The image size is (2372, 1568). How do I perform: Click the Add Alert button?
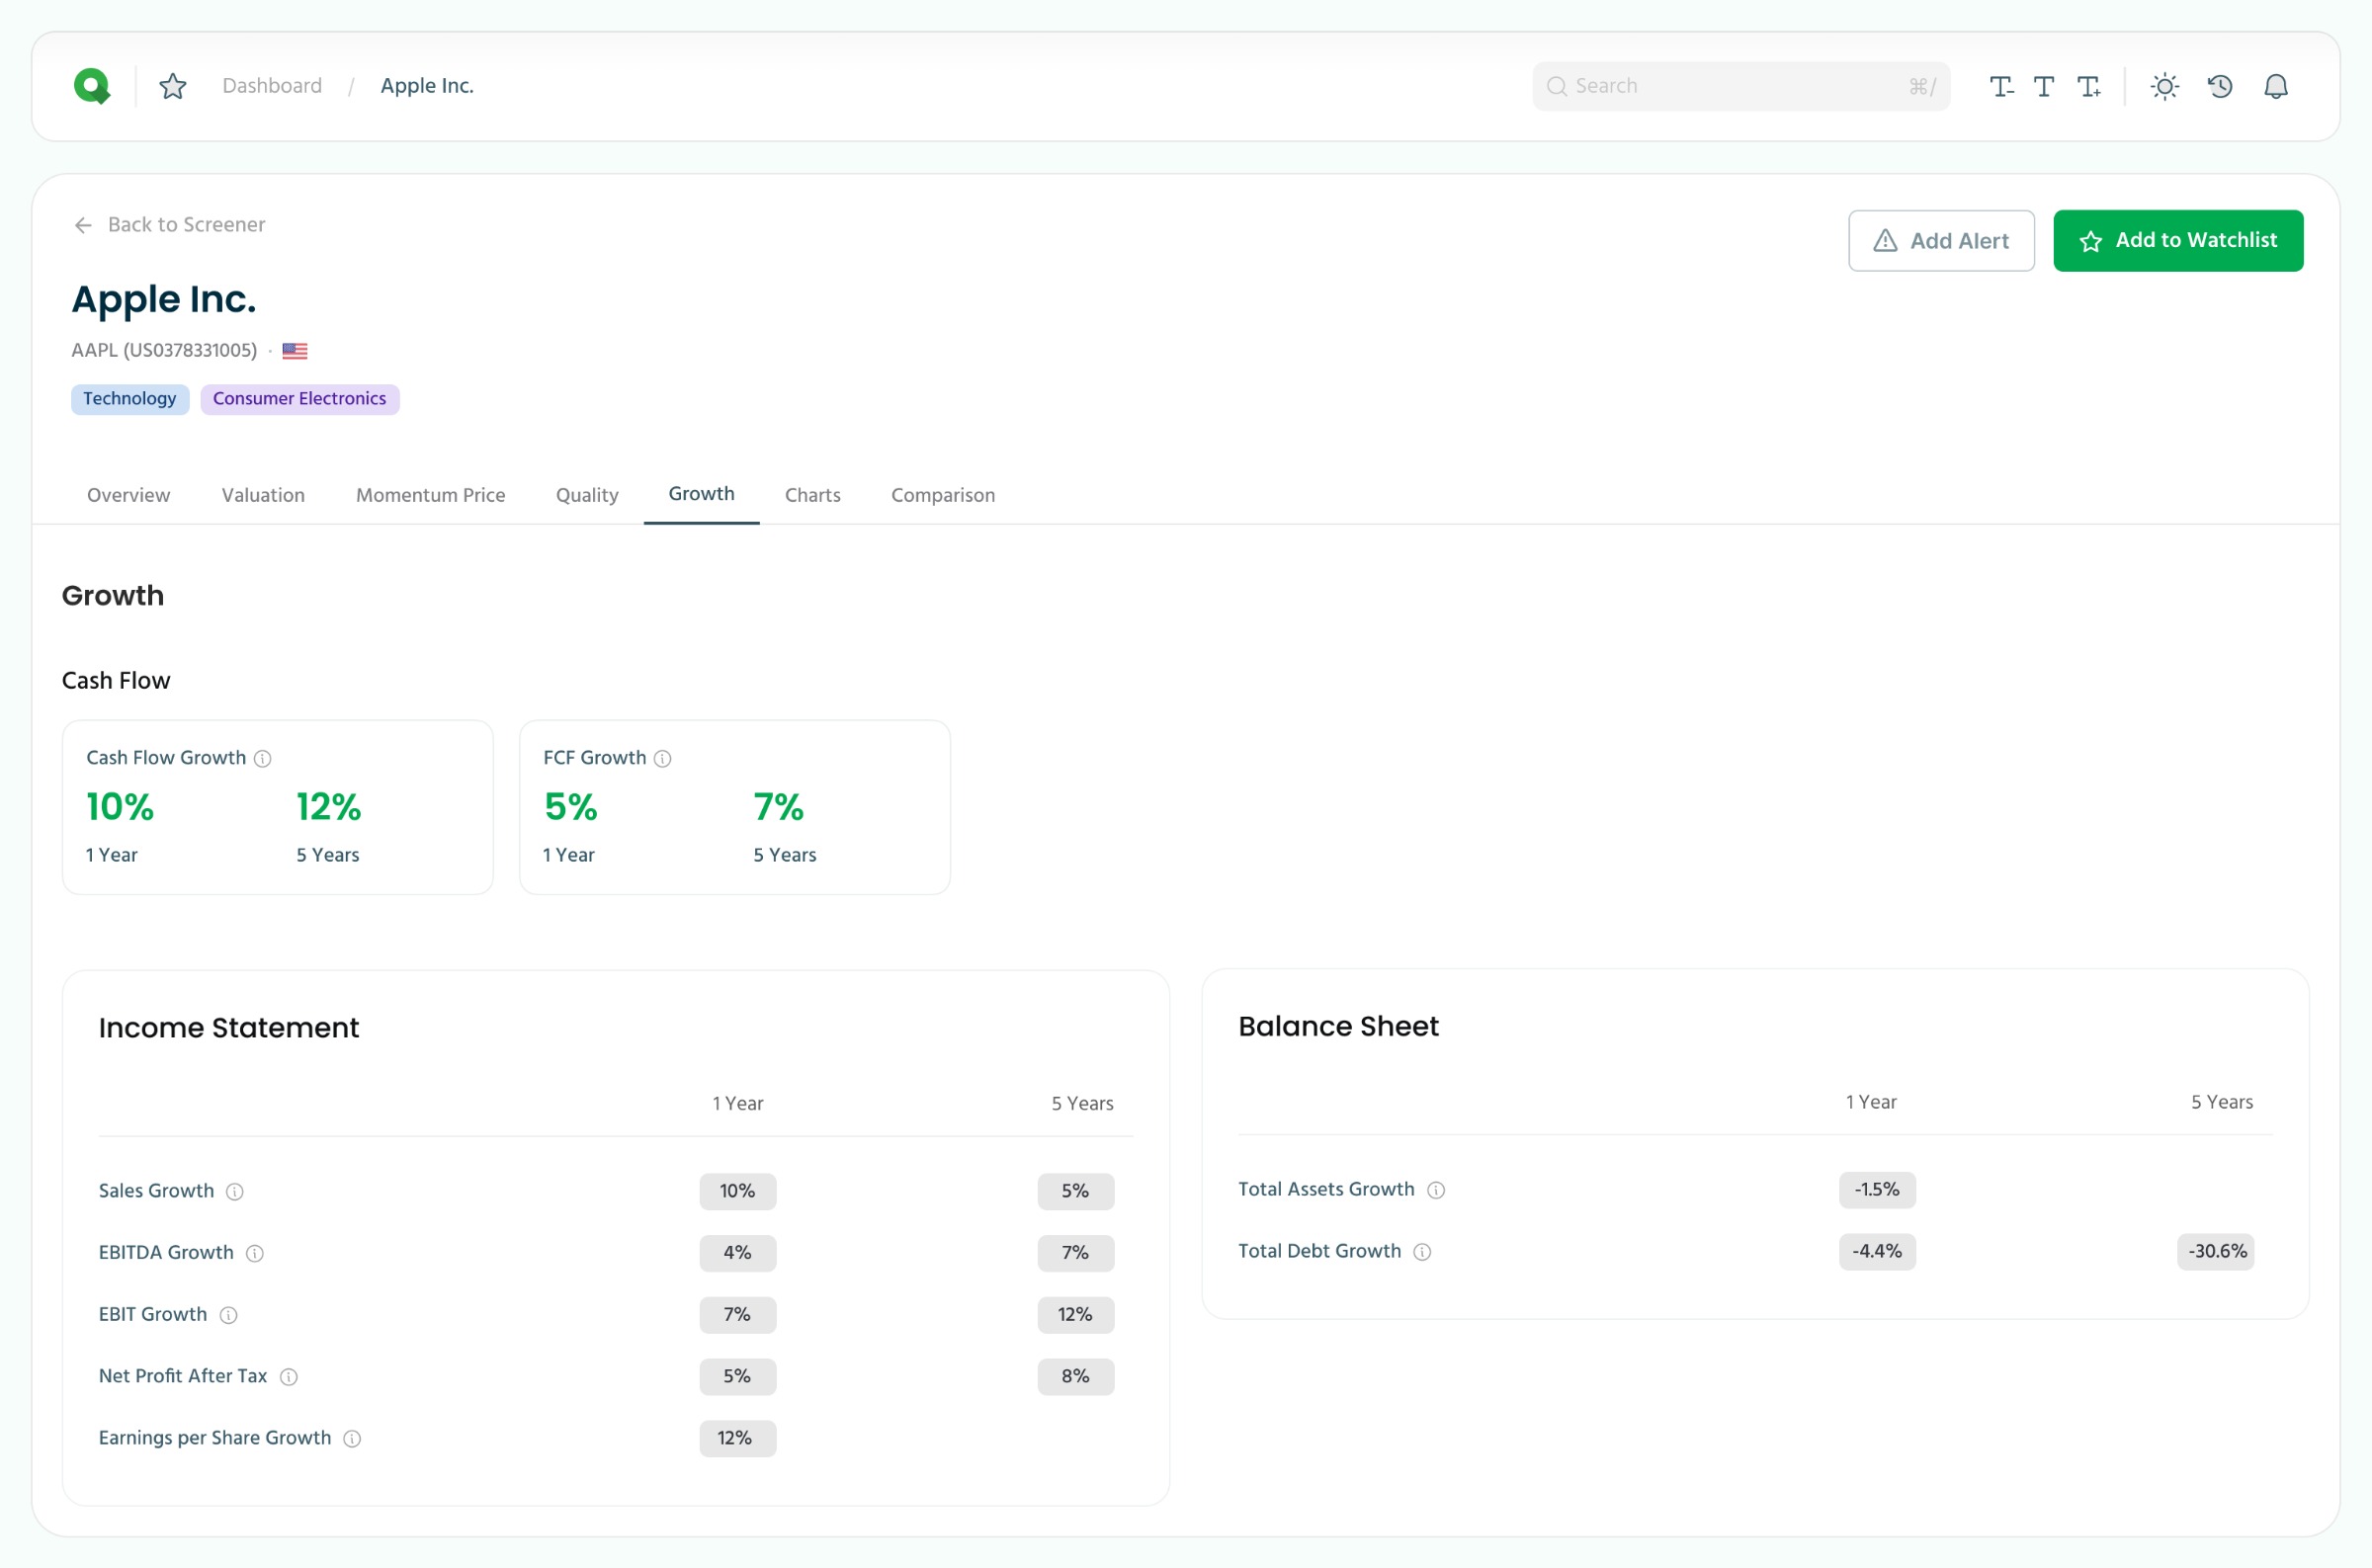click(x=1941, y=241)
